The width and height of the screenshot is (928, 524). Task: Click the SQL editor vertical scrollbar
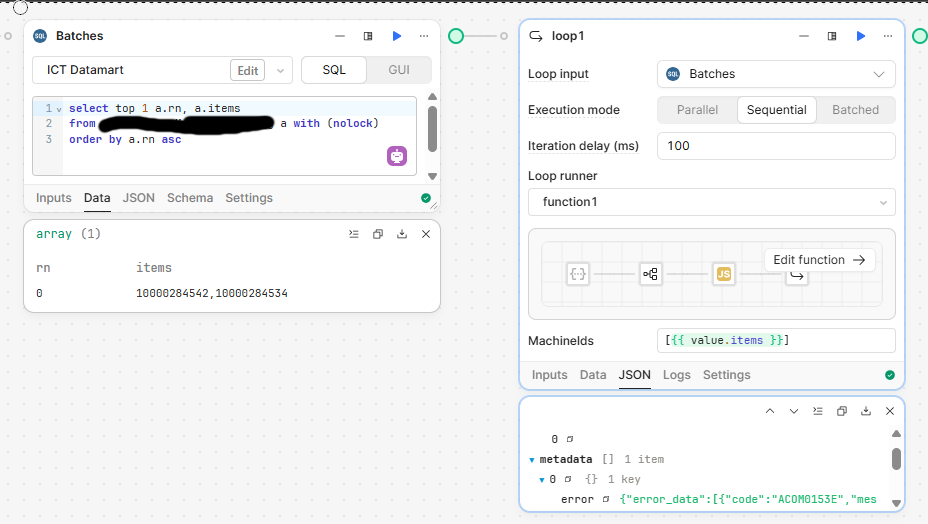(432, 130)
